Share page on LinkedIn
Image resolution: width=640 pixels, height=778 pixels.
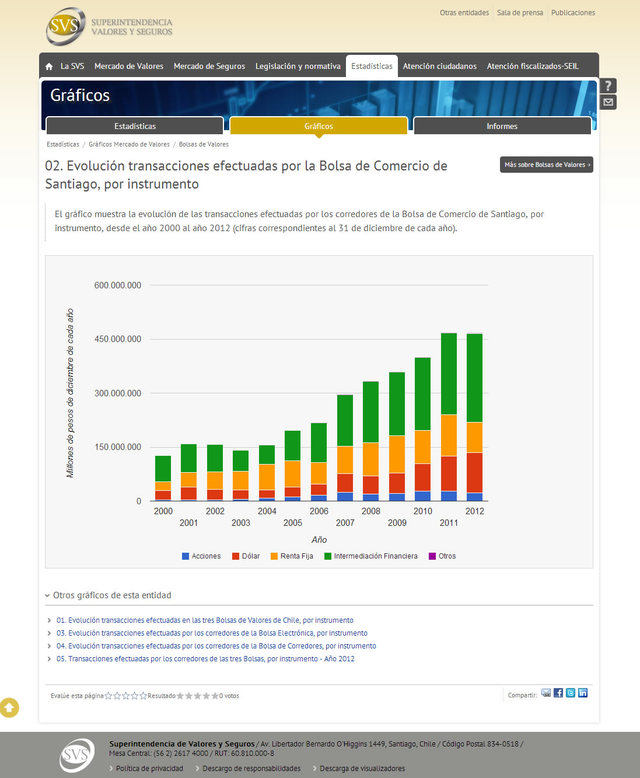click(583, 693)
